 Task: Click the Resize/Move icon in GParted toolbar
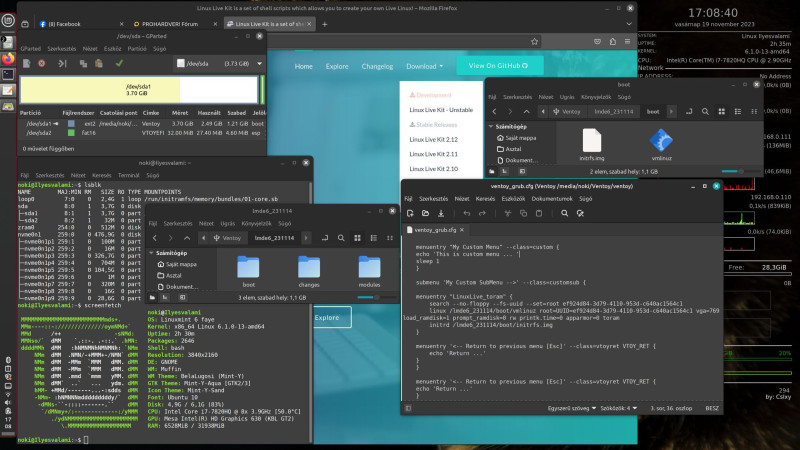click(x=62, y=64)
